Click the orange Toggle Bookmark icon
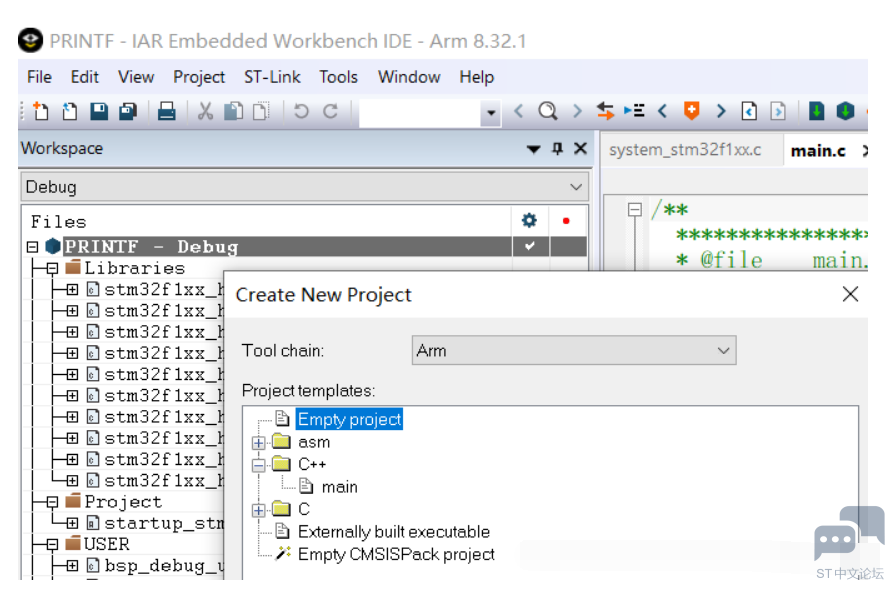Screen dimensions: 893x589 (691, 111)
